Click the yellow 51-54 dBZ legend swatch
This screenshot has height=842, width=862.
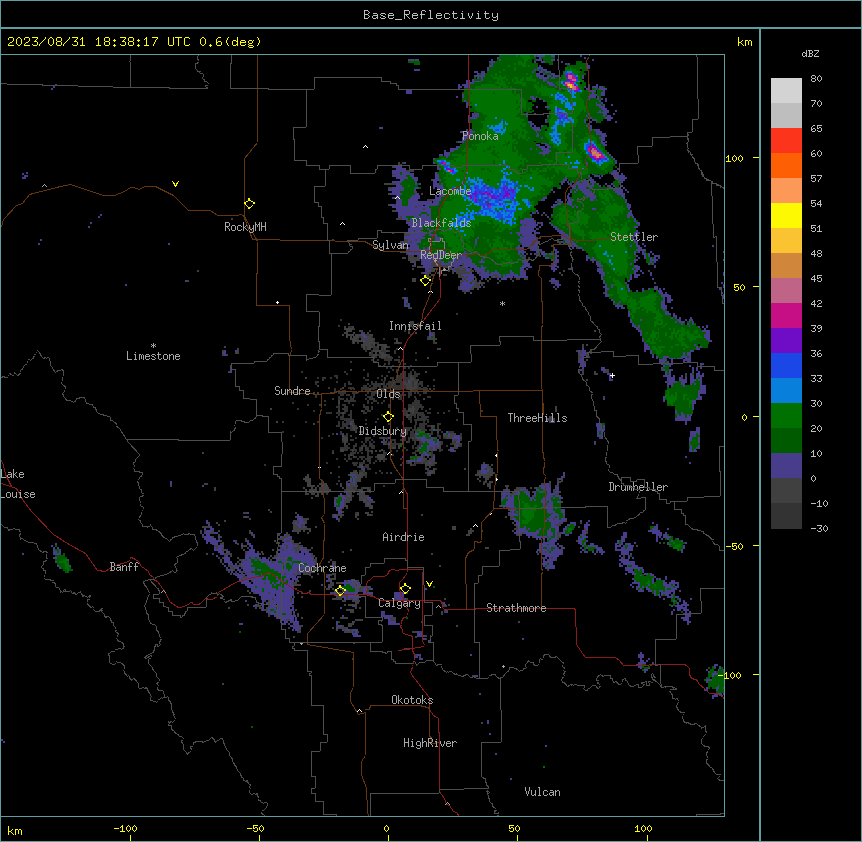pos(786,215)
